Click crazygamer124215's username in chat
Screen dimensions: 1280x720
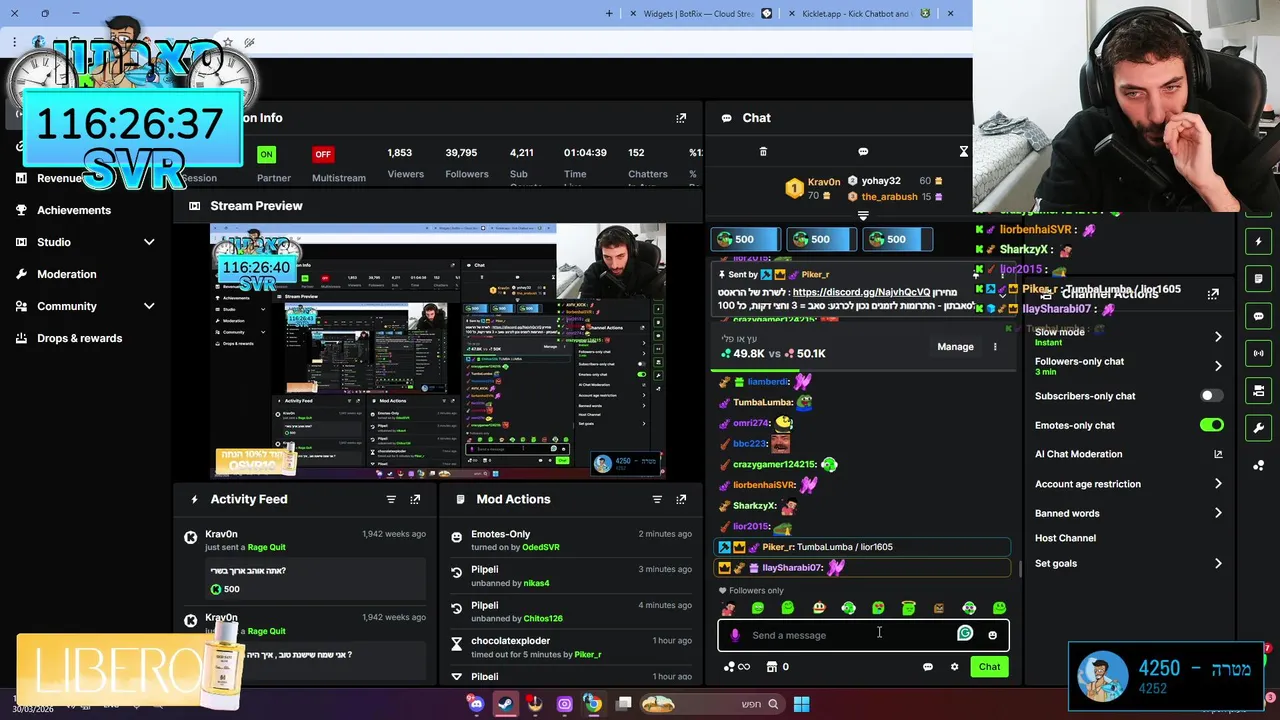click(x=775, y=464)
